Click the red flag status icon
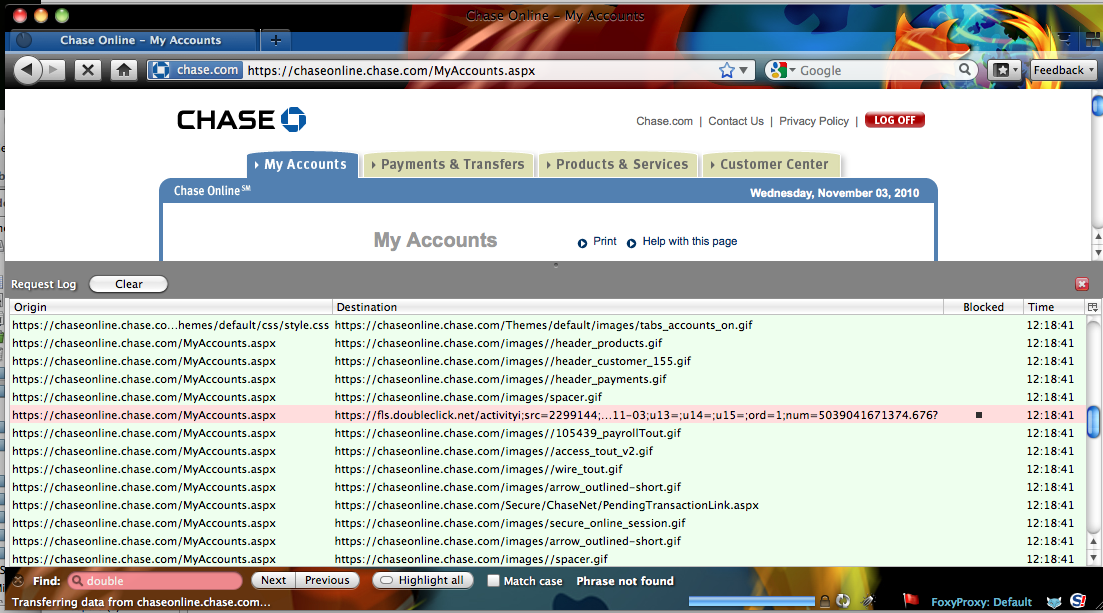Image resolution: width=1103 pixels, height=613 pixels. tap(911, 600)
